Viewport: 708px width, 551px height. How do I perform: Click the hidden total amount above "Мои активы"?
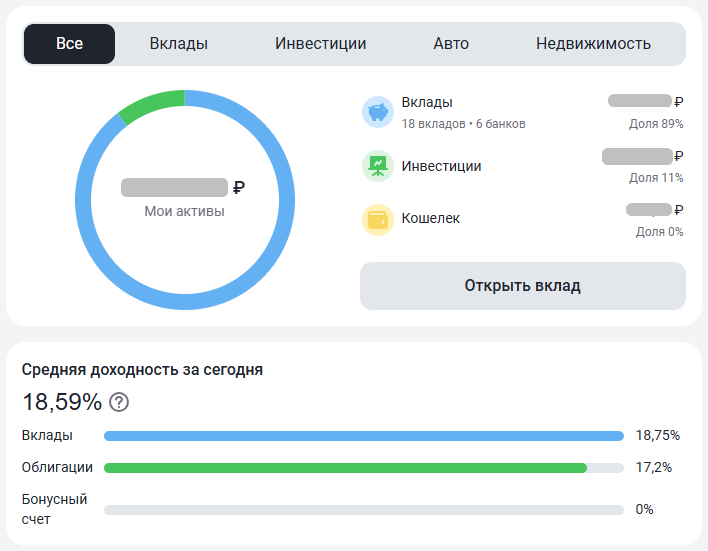(174, 187)
